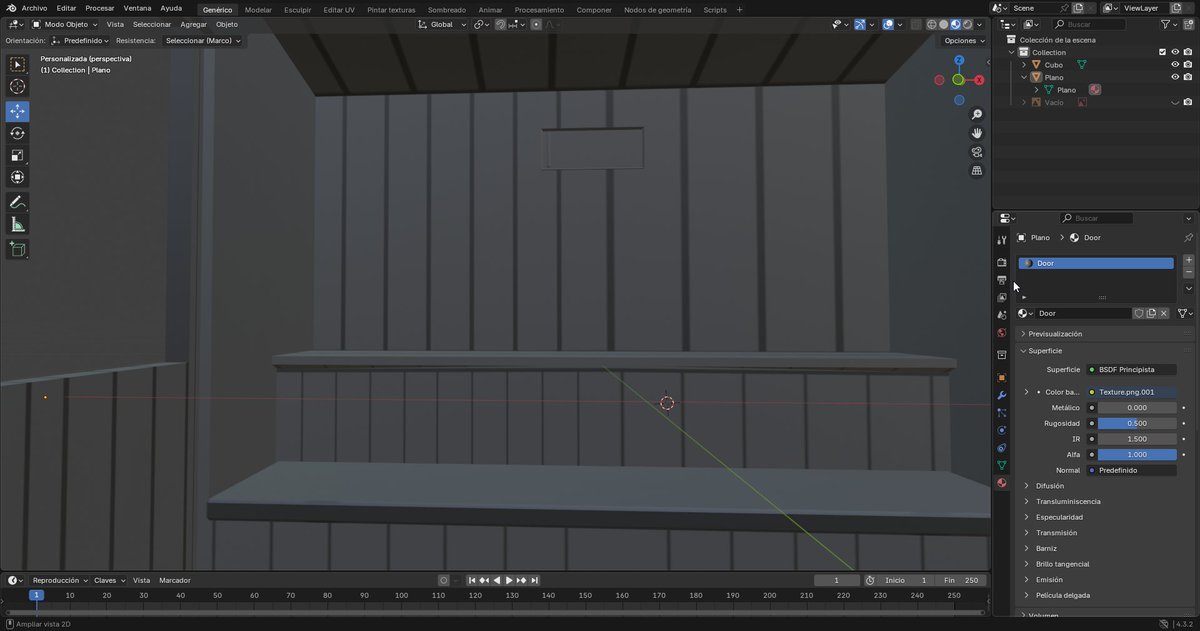
Task: Activate the 3D Cursor tool
Action: [17, 87]
